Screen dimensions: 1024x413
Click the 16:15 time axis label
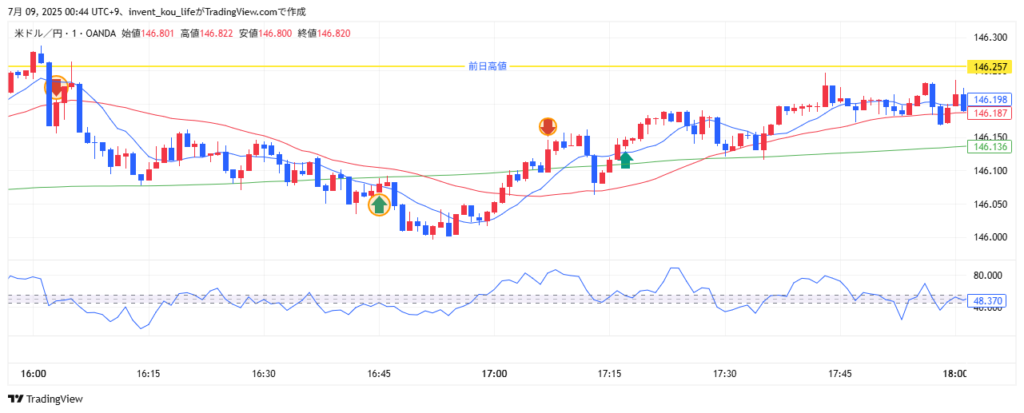click(148, 374)
